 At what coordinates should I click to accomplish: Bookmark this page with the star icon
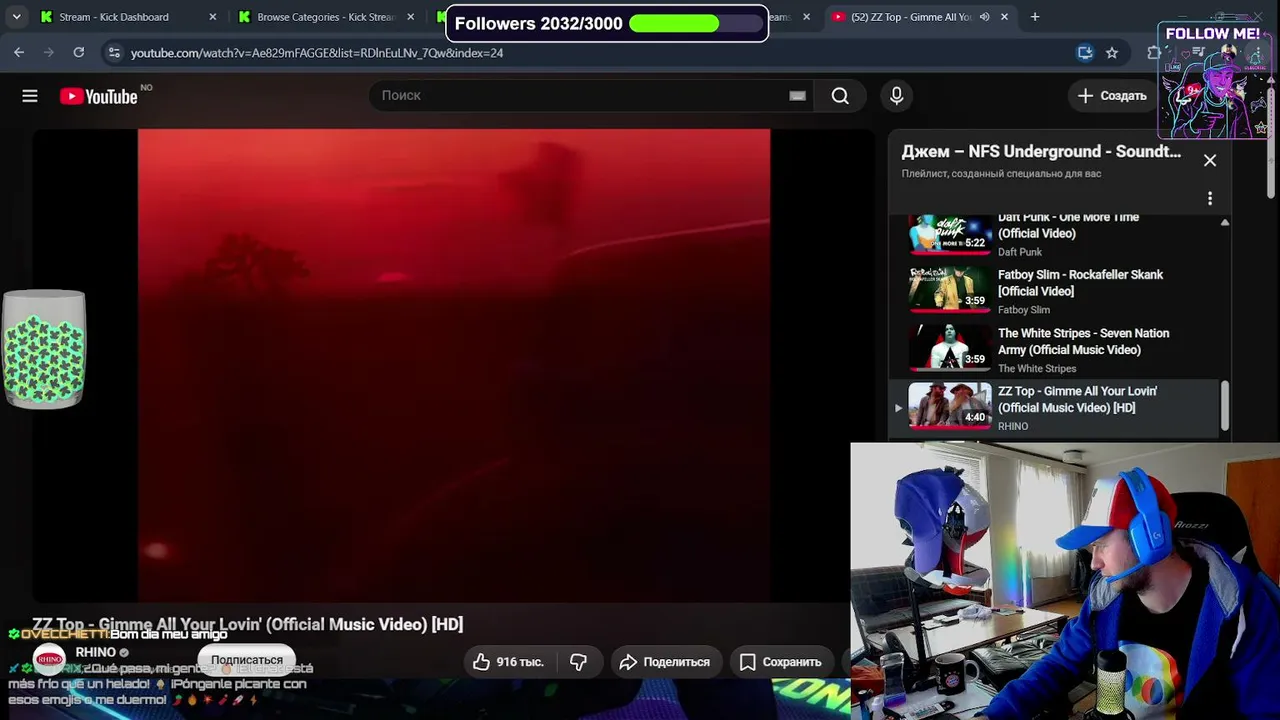click(x=1112, y=52)
